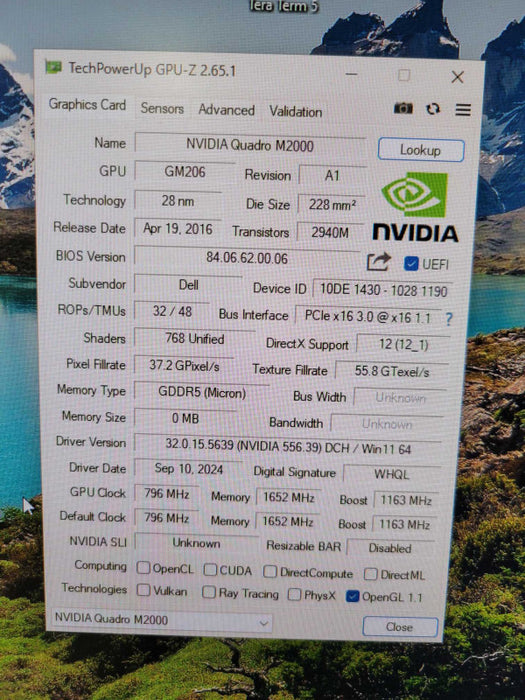Click the Shaders value 768 Unified

coord(195,338)
